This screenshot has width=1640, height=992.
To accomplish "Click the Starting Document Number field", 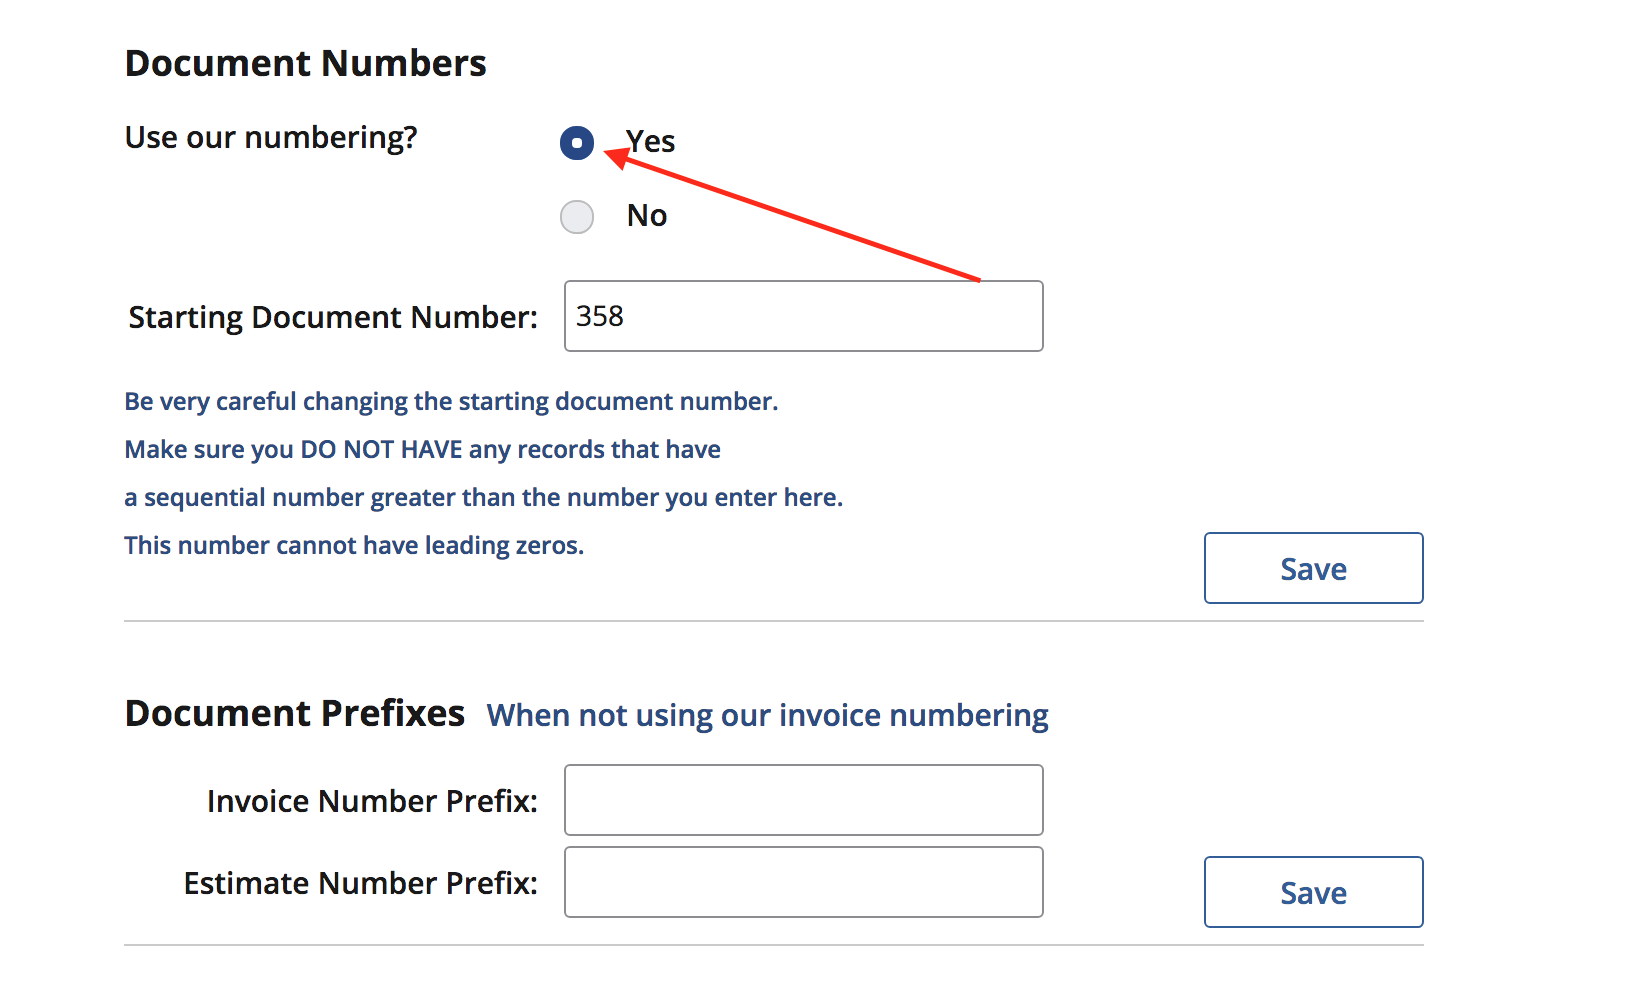I will click(803, 316).
